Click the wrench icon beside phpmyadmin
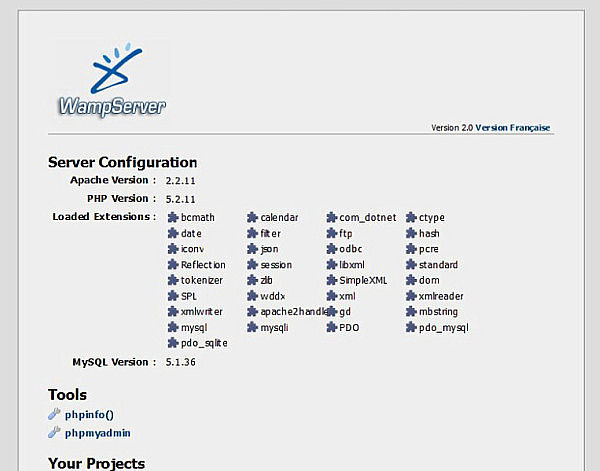Screen dimensions: 600x471 pos(54,432)
